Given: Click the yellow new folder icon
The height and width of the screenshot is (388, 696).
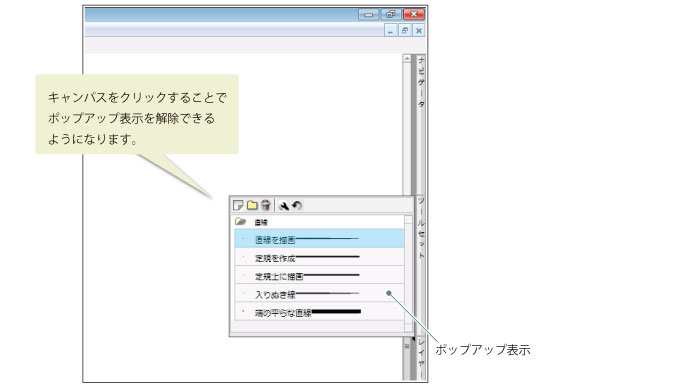Looking at the screenshot, I should (x=252, y=205).
